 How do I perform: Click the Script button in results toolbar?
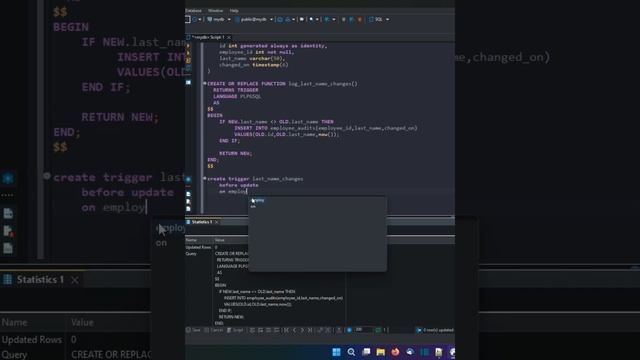tap(235, 330)
